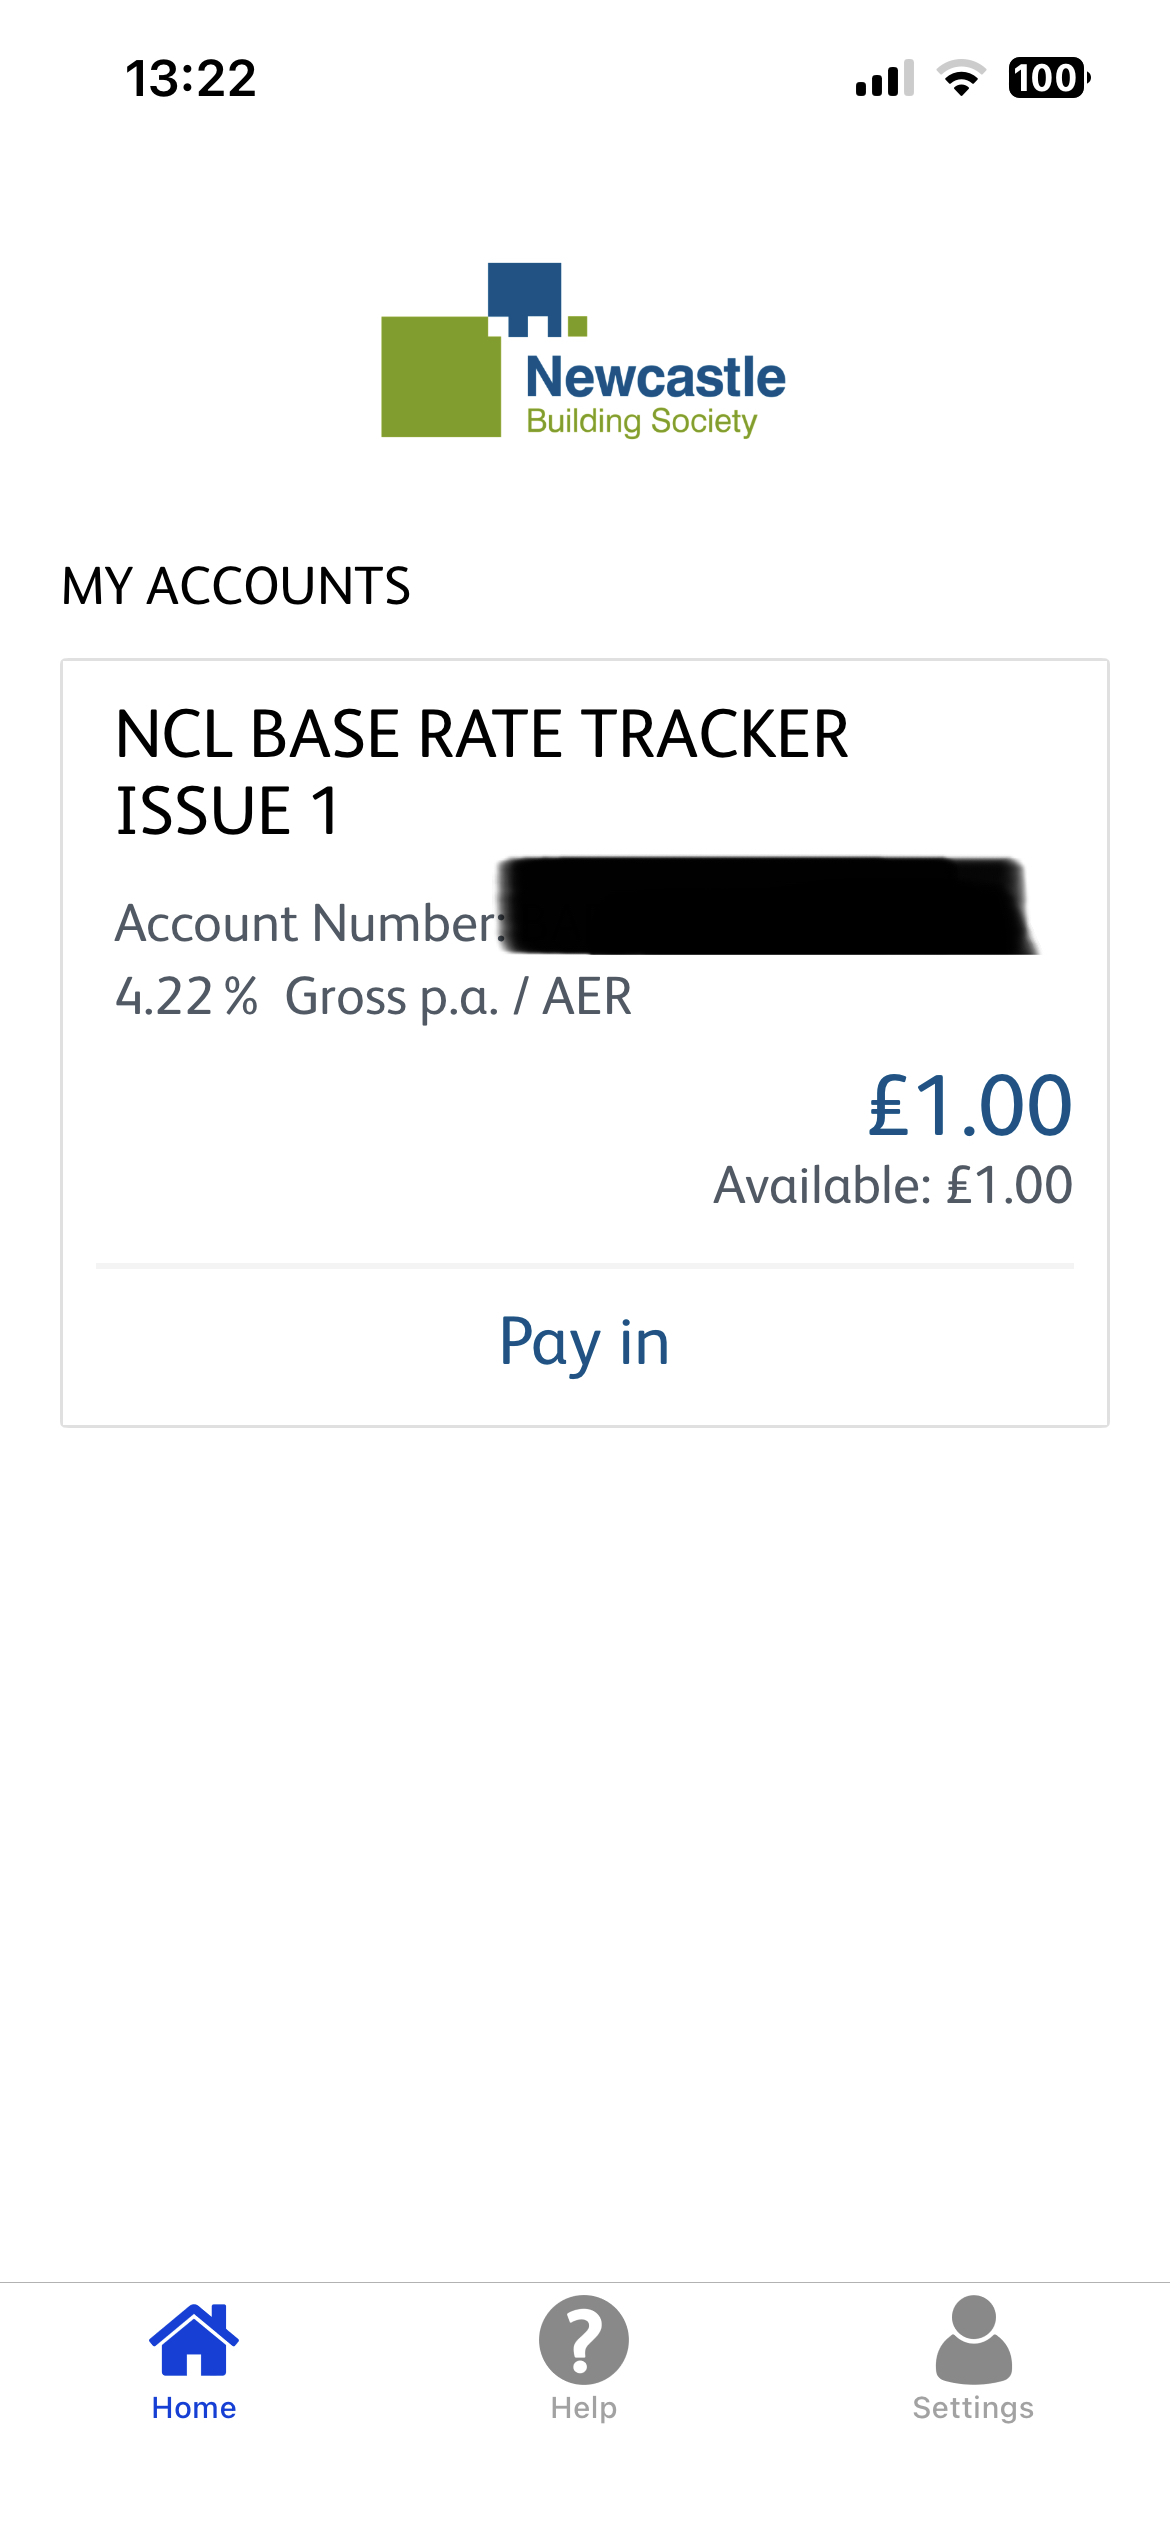Tap the £1.00 account balance
The width and height of the screenshot is (1170, 2532).
[970, 1106]
